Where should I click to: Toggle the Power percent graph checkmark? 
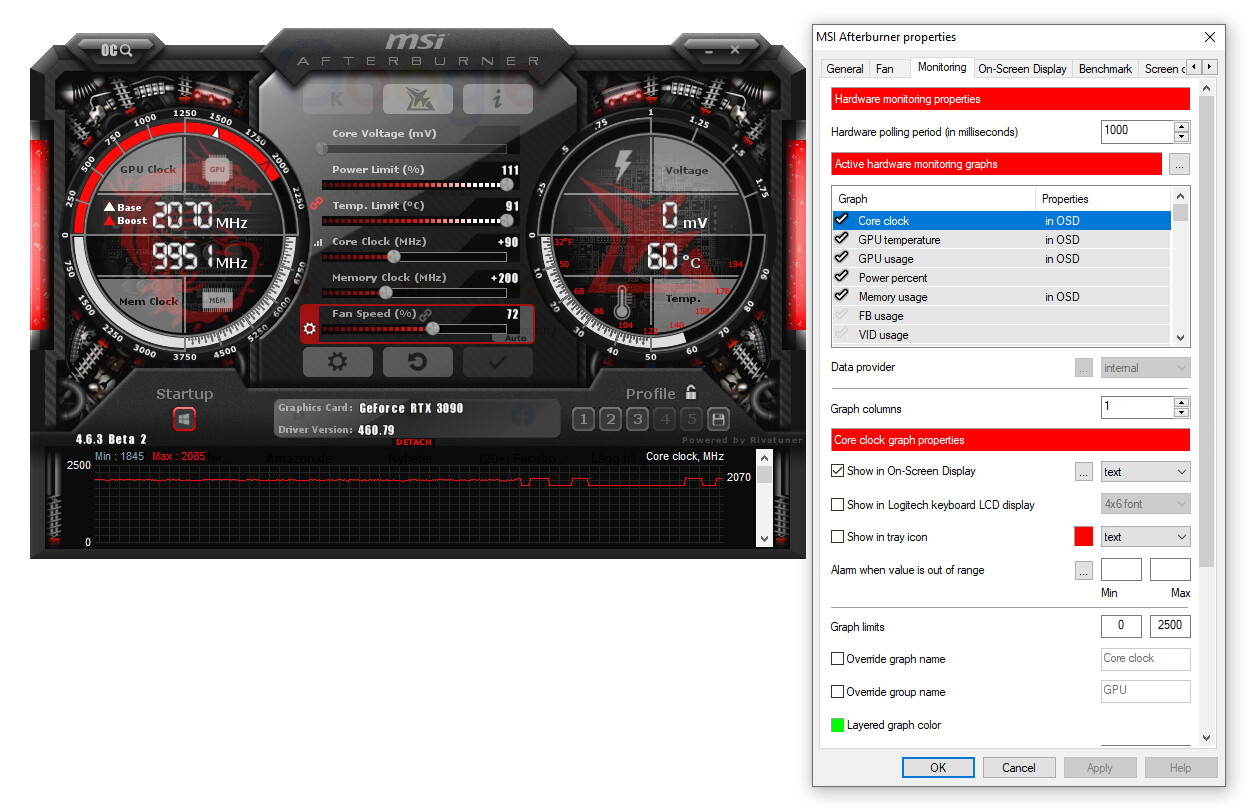click(x=842, y=277)
